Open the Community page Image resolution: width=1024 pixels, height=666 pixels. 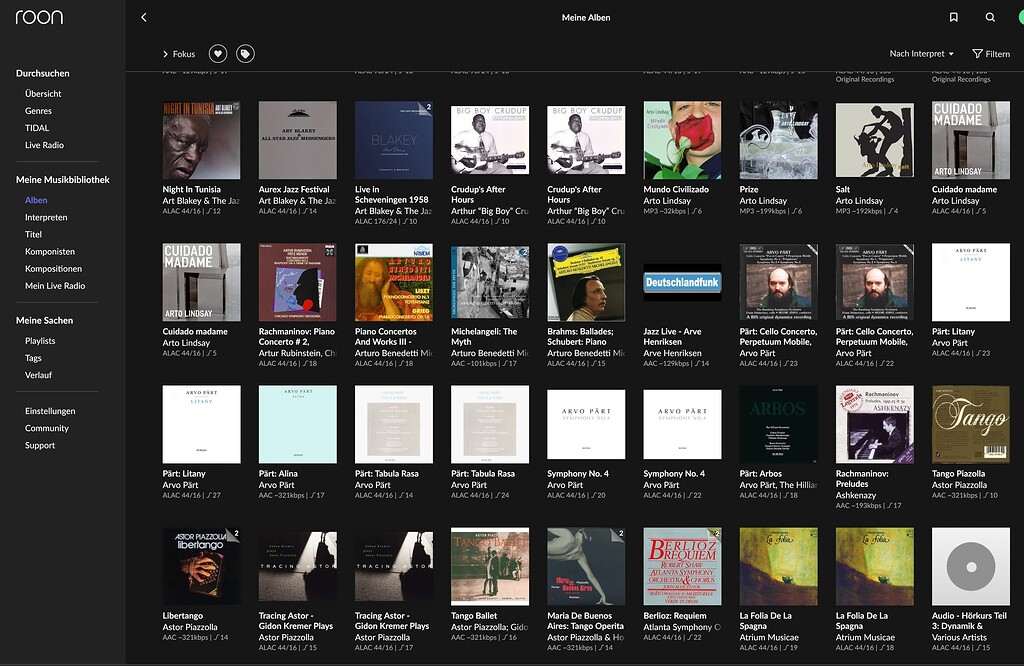click(x=47, y=428)
